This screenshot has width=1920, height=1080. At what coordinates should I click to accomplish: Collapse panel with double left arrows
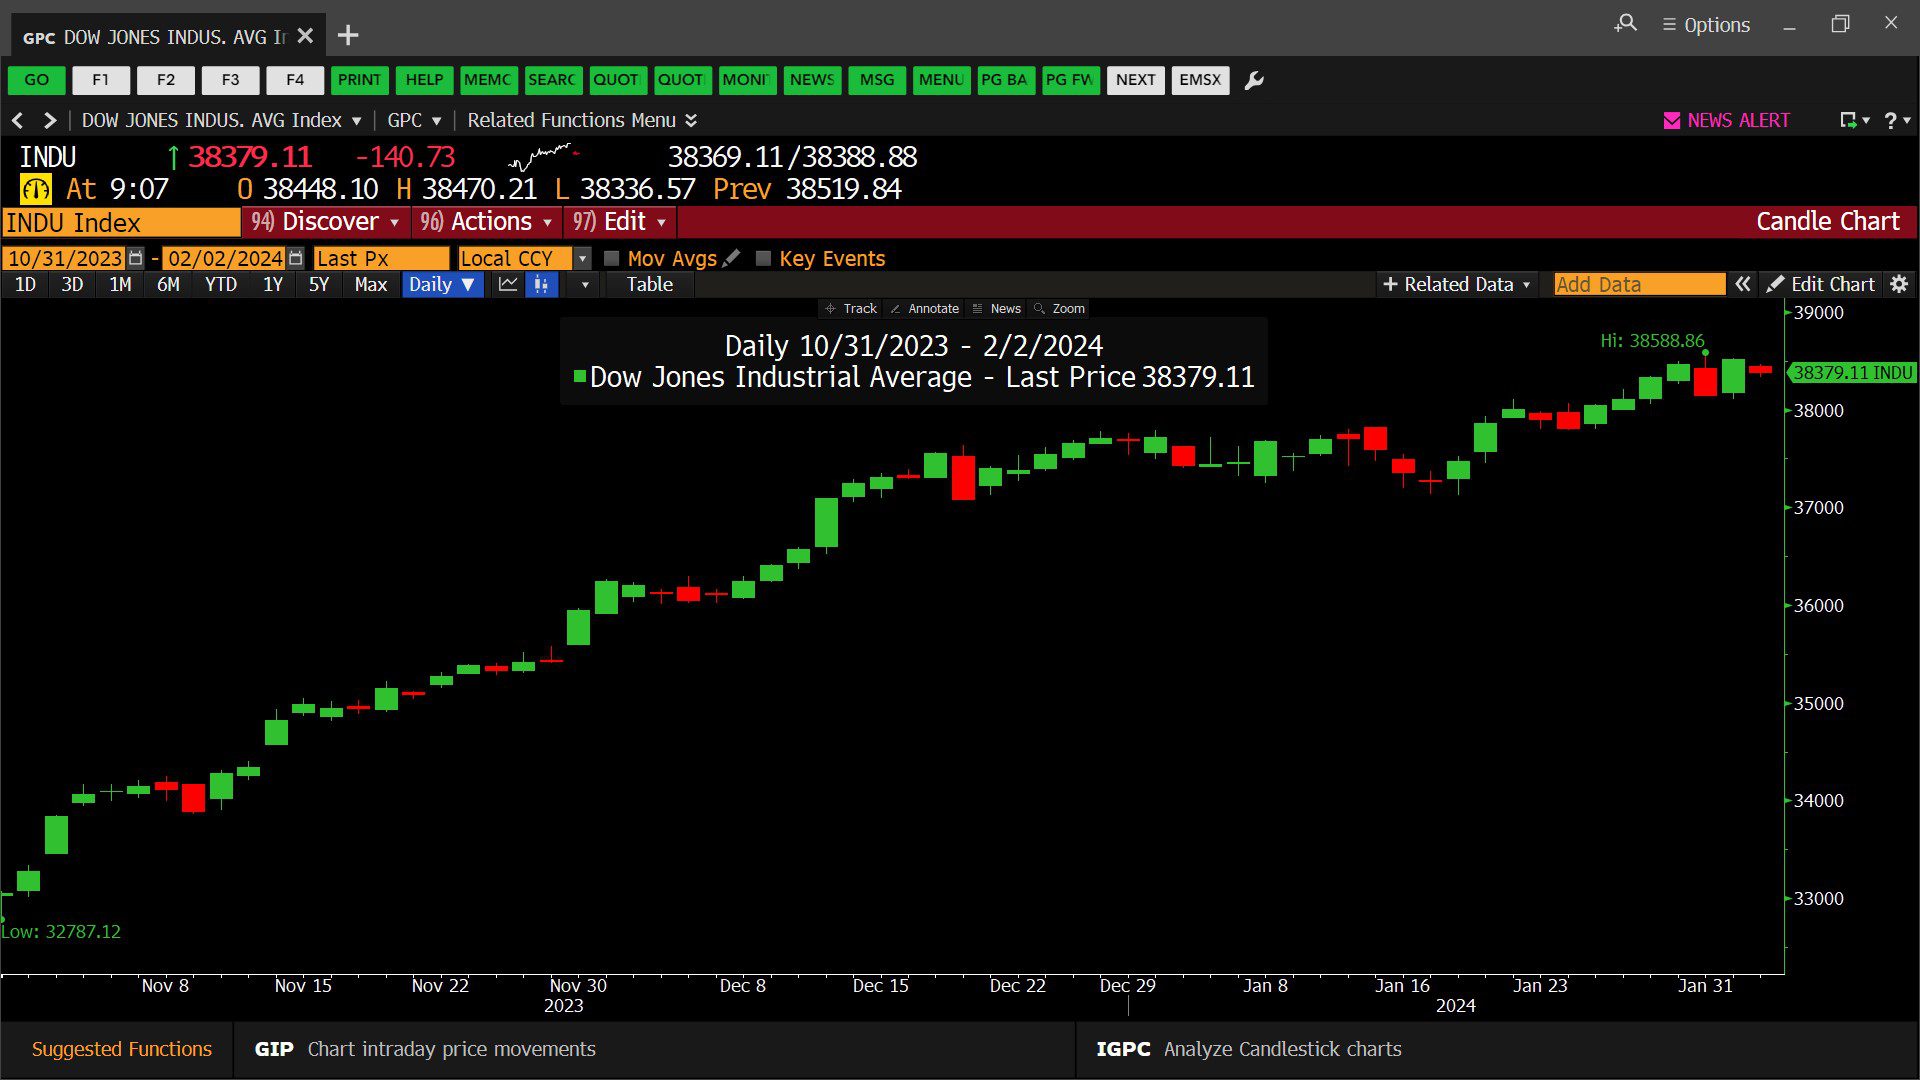(x=1742, y=284)
